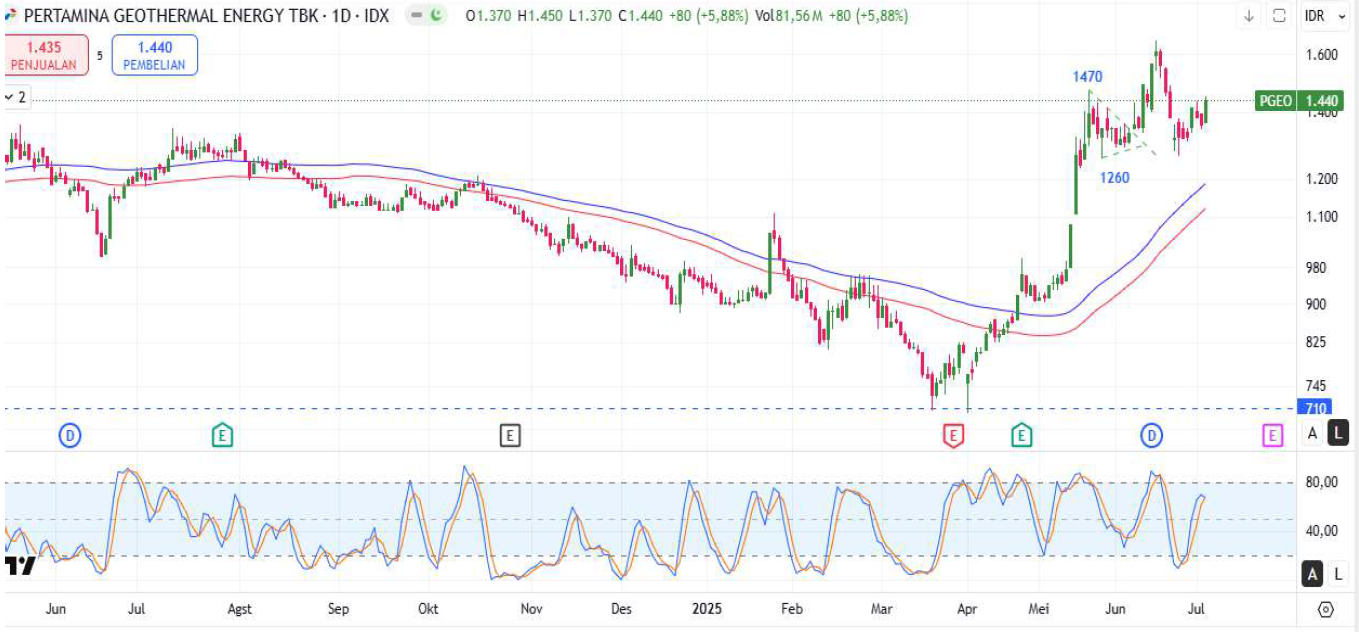1359x632 pixels.
Task: Select the 1260 chart annotation text
Action: [1115, 178]
